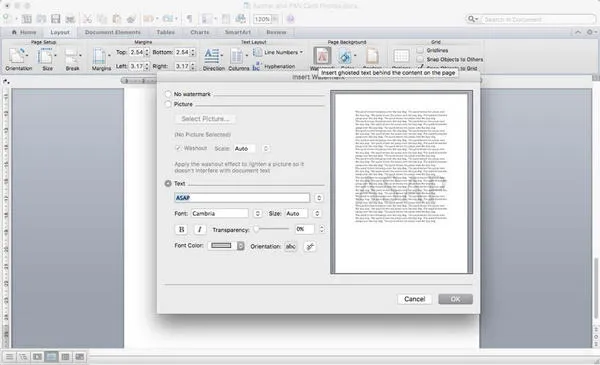Open the Review tab
This screenshot has width=600, height=365.
(x=276, y=32)
